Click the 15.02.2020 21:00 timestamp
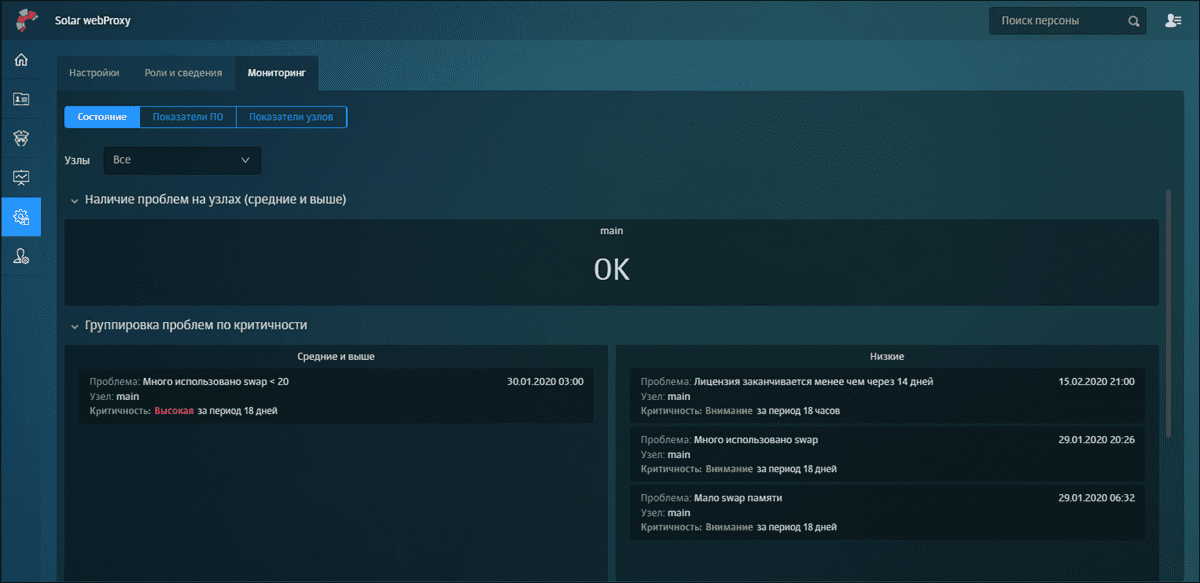Screen dimensions: 1200x583 pyautogui.click(x=1096, y=381)
